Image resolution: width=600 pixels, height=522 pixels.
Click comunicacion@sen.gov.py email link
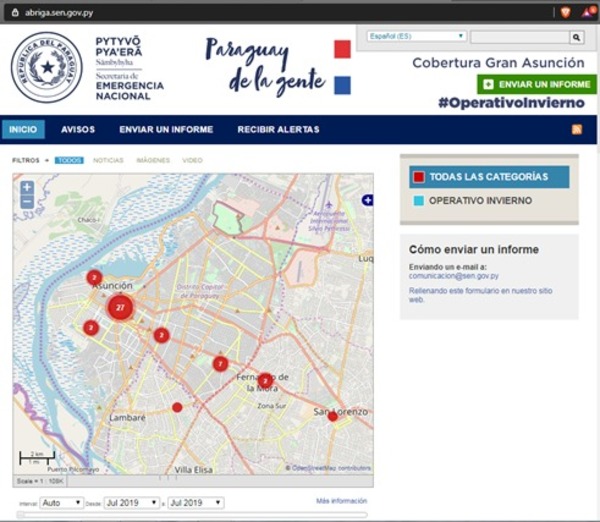click(x=453, y=276)
